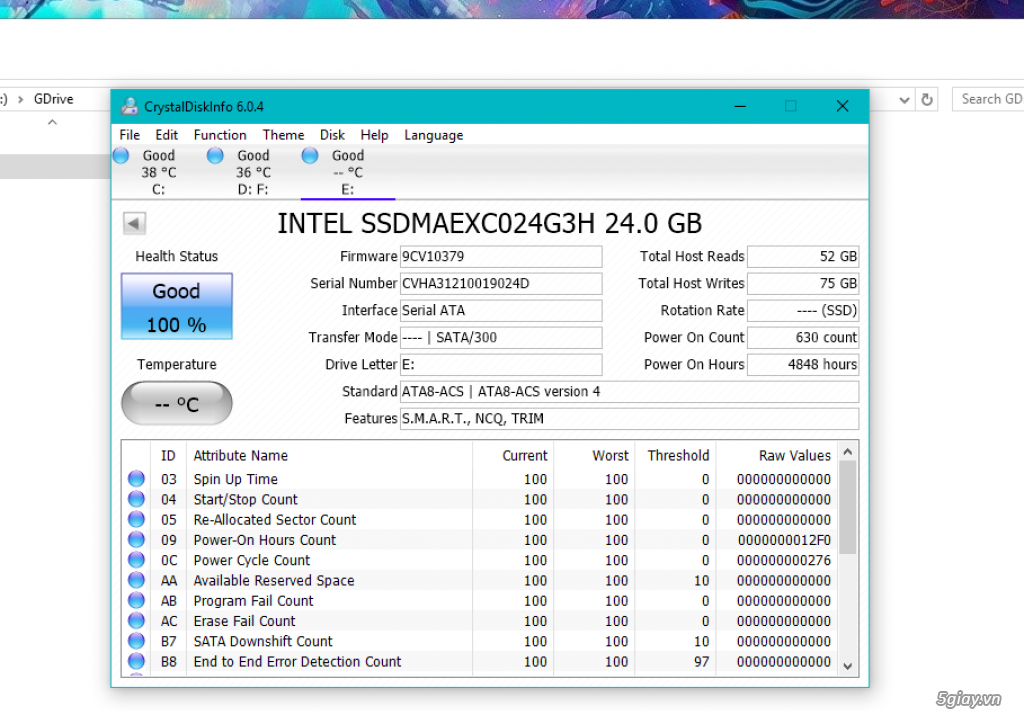Click status orb for SATA Downshift Count
This screenshot has height=715, width=1024.
click(x=137, y=641)
